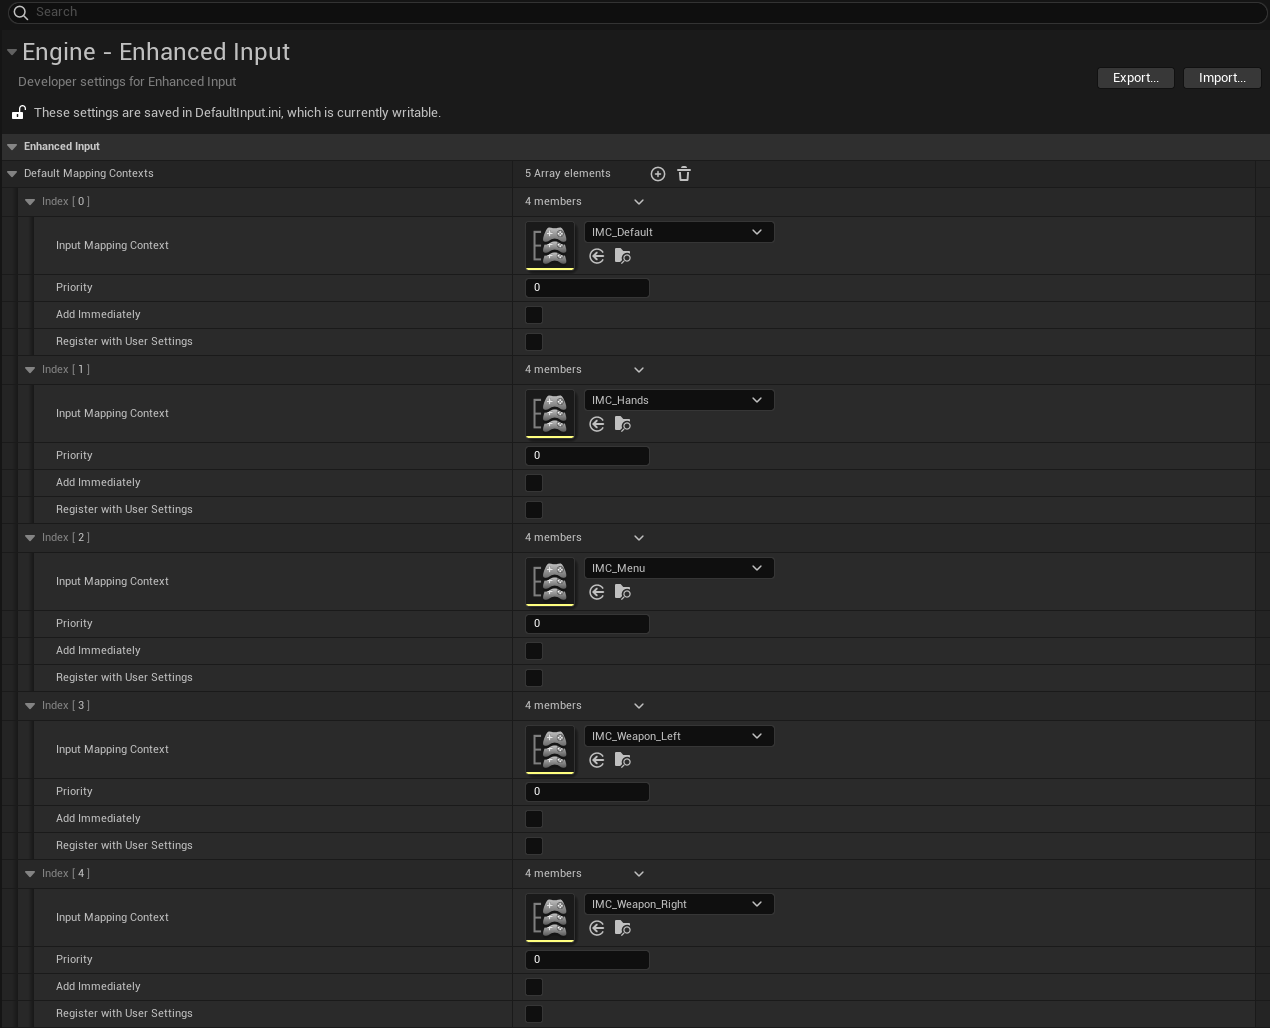Click the IMC_Weapon_Left asset thumbnail
1270x1028 pixels.
tap(550, 750)
